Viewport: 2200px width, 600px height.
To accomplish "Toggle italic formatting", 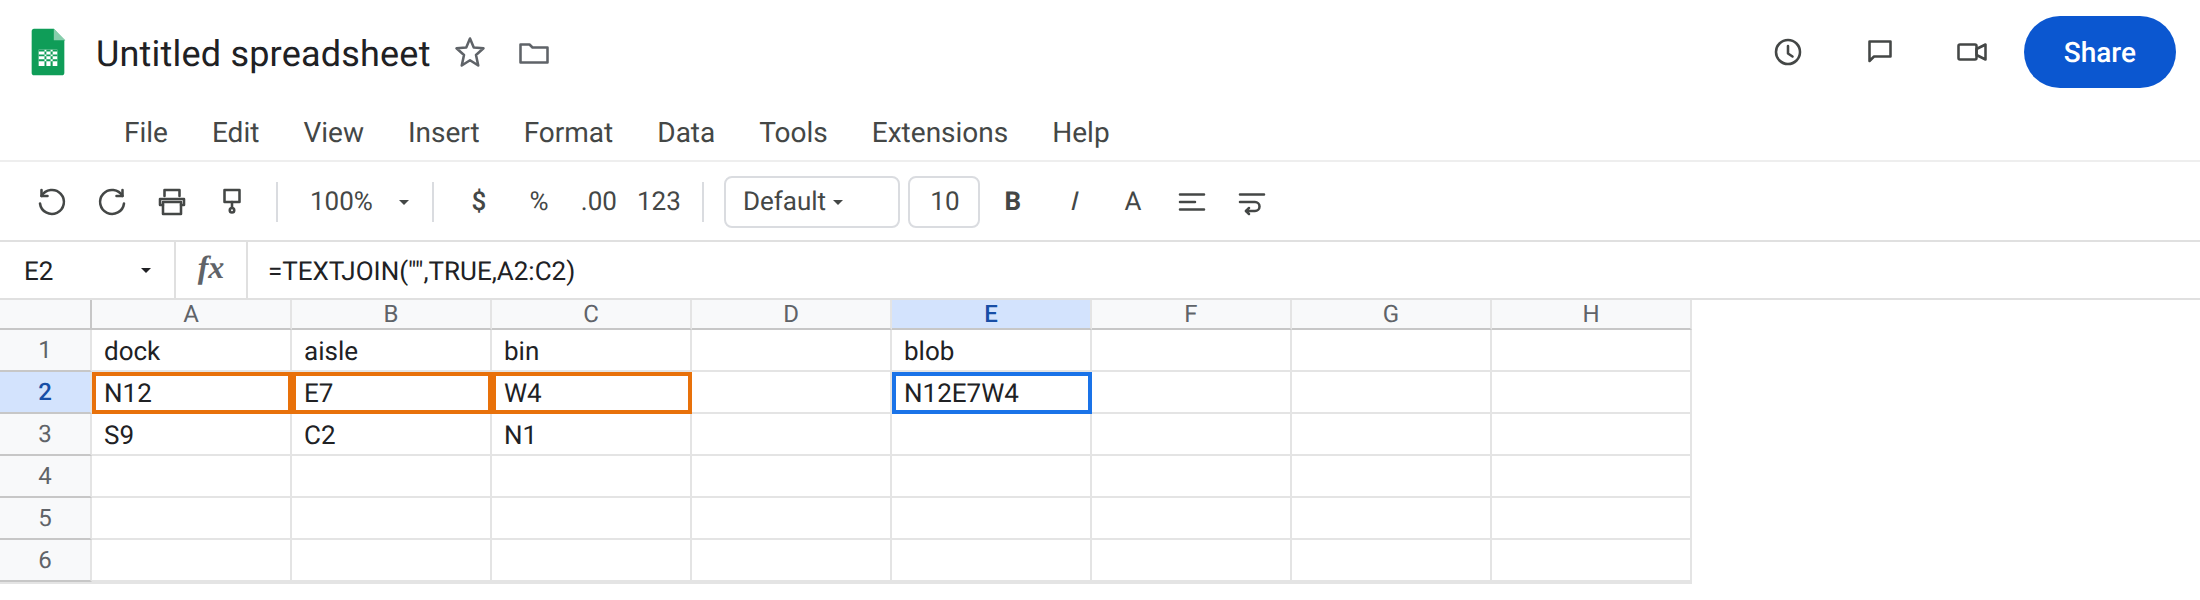I will tap(1074, 202).
